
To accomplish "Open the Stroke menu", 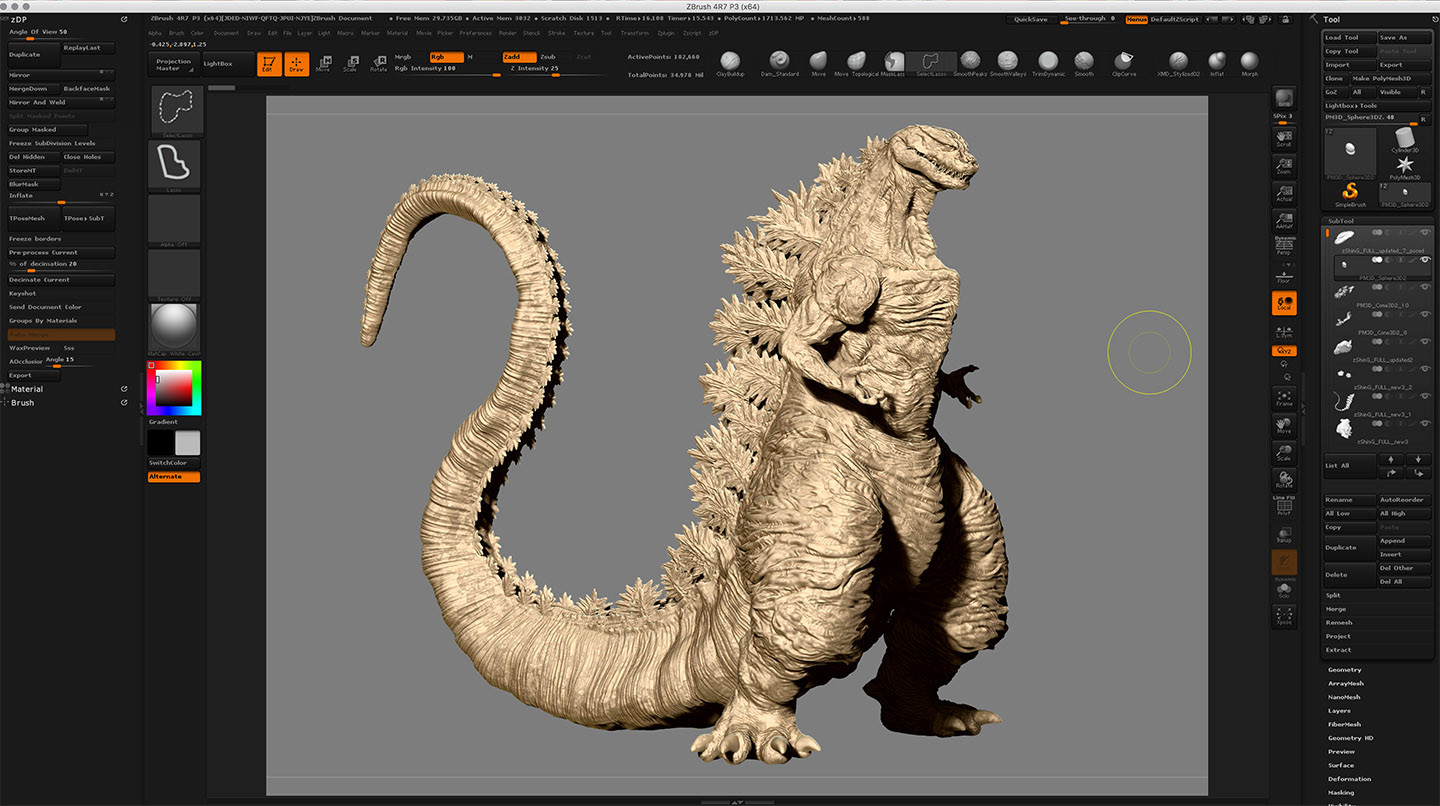I will click(556, 33).
